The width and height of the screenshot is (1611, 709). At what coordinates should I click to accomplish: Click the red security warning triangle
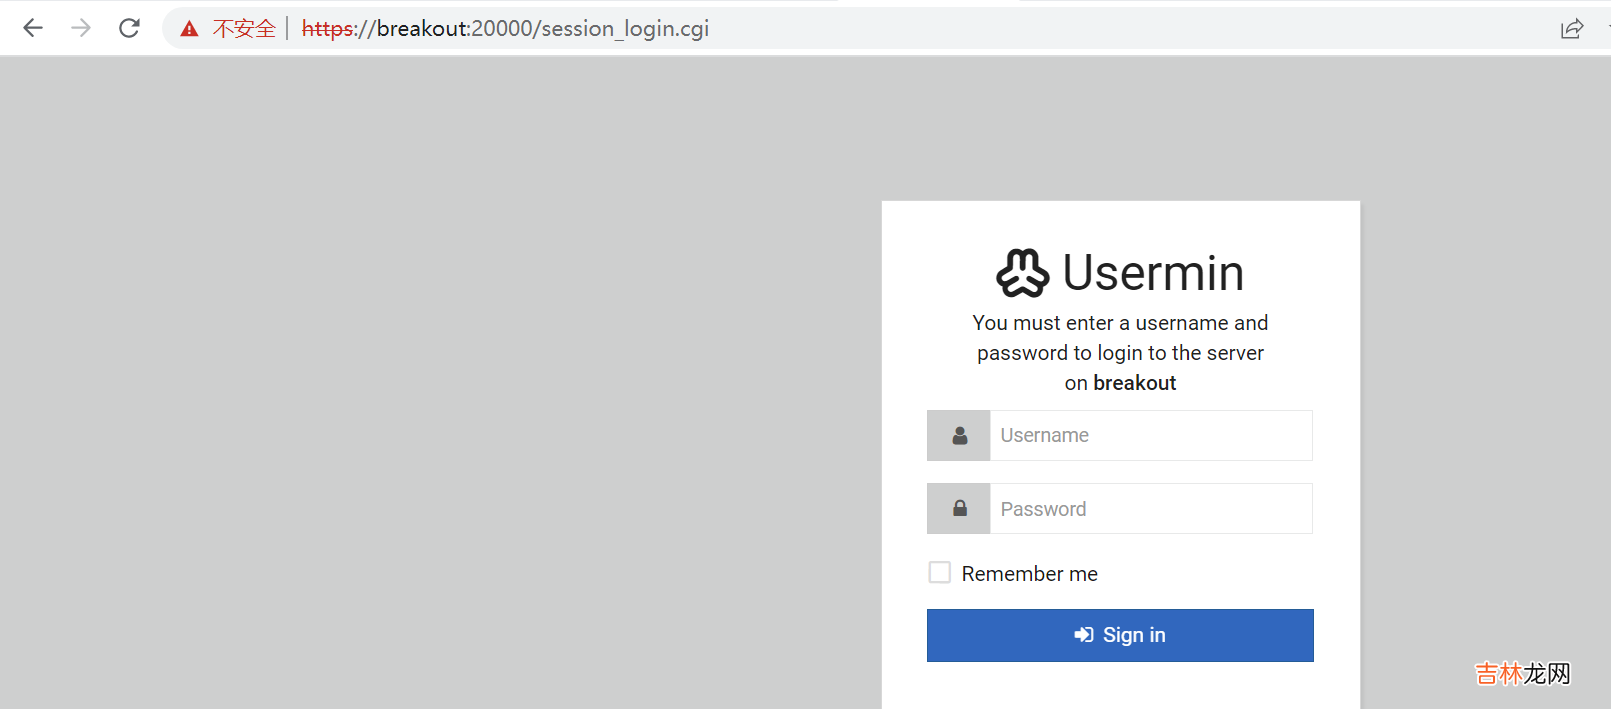tap(189, 29)
